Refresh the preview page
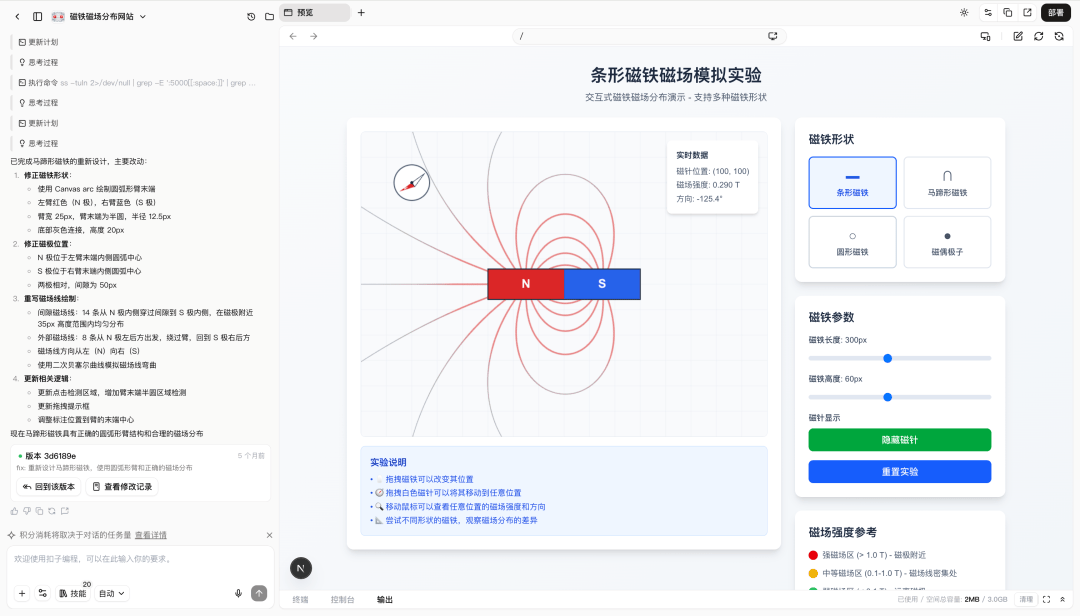 click(x=1039, y=36)
